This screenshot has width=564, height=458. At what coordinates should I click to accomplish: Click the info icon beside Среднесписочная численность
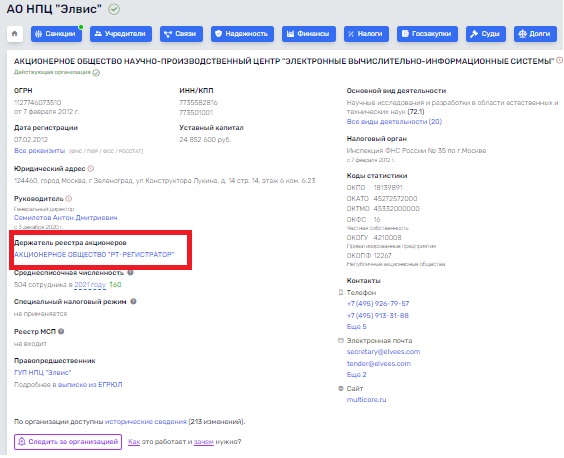130,273
